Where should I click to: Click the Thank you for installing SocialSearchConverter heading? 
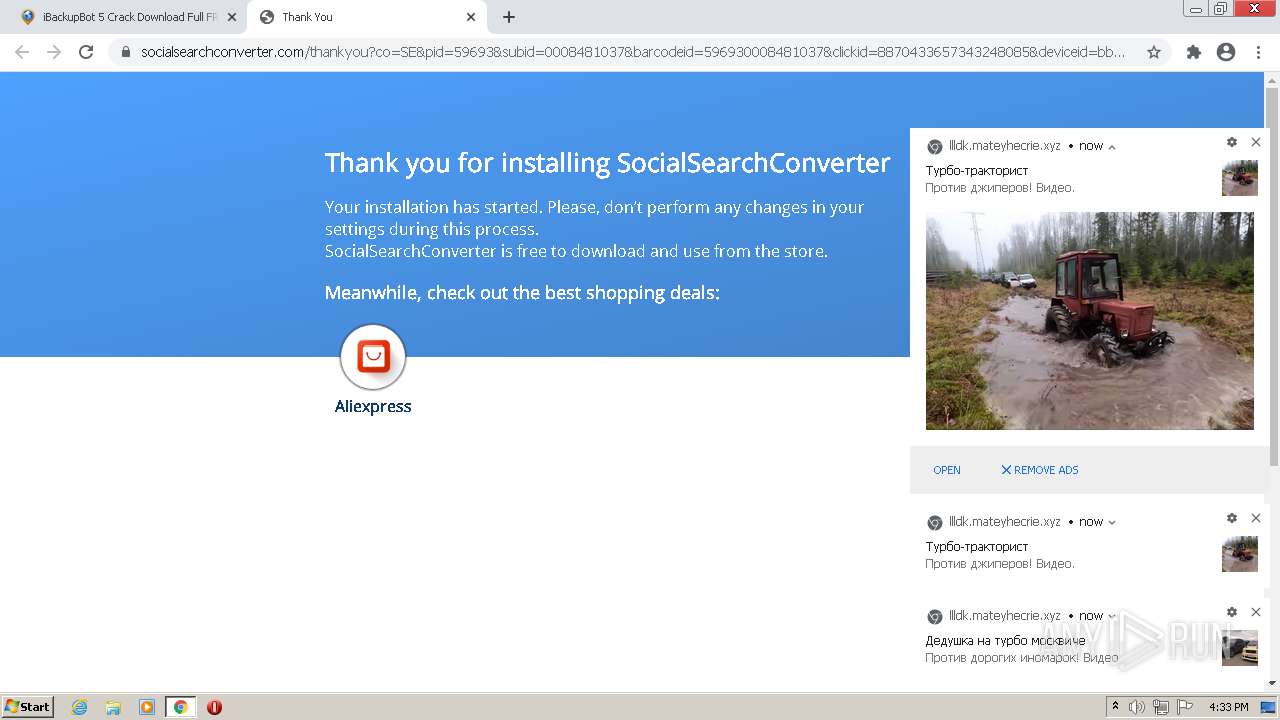(x=607, y=163)
